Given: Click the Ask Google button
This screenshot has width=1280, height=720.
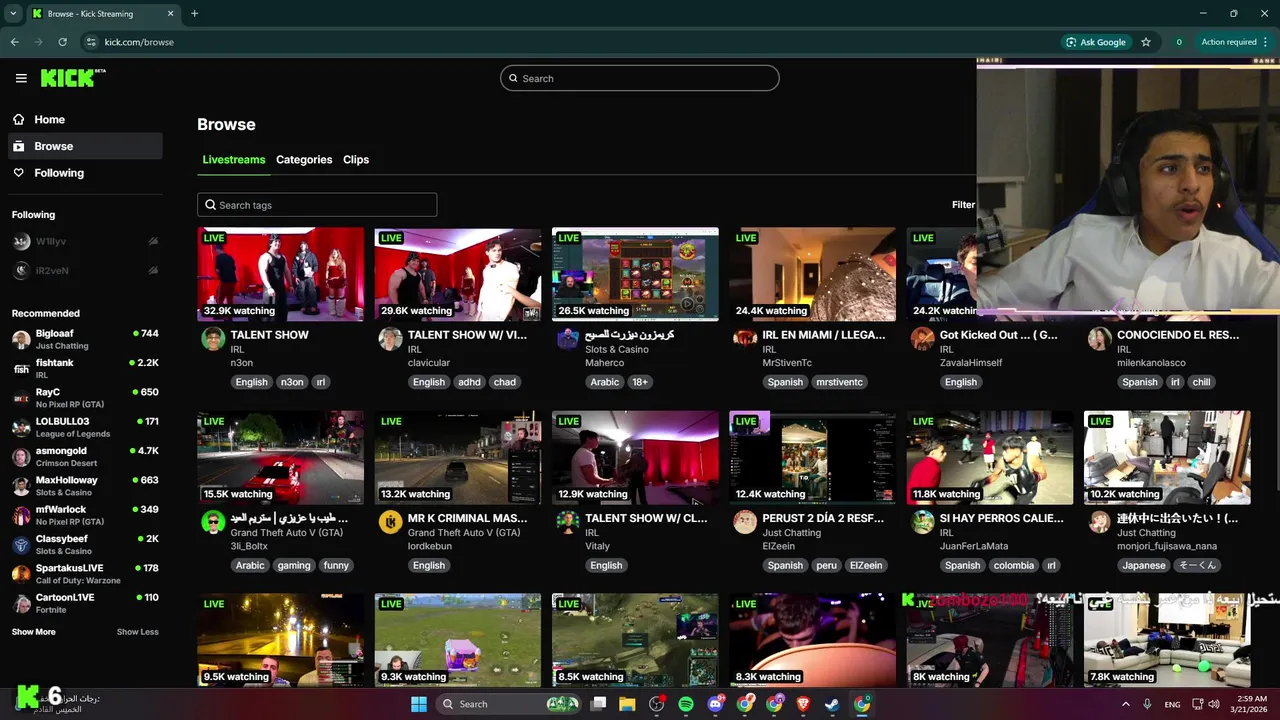Looking at the screenshot, I should click(1096, 42).
